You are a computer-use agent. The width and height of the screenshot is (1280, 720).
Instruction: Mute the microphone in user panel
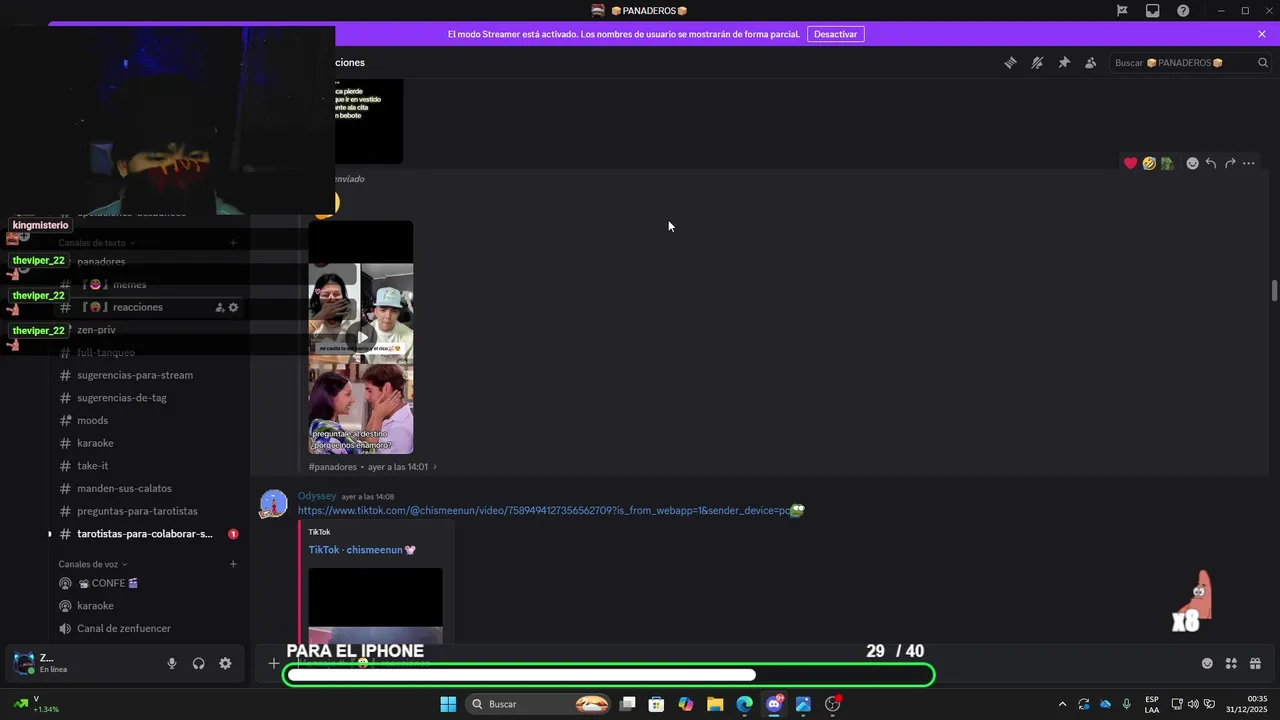pos(172,663)
